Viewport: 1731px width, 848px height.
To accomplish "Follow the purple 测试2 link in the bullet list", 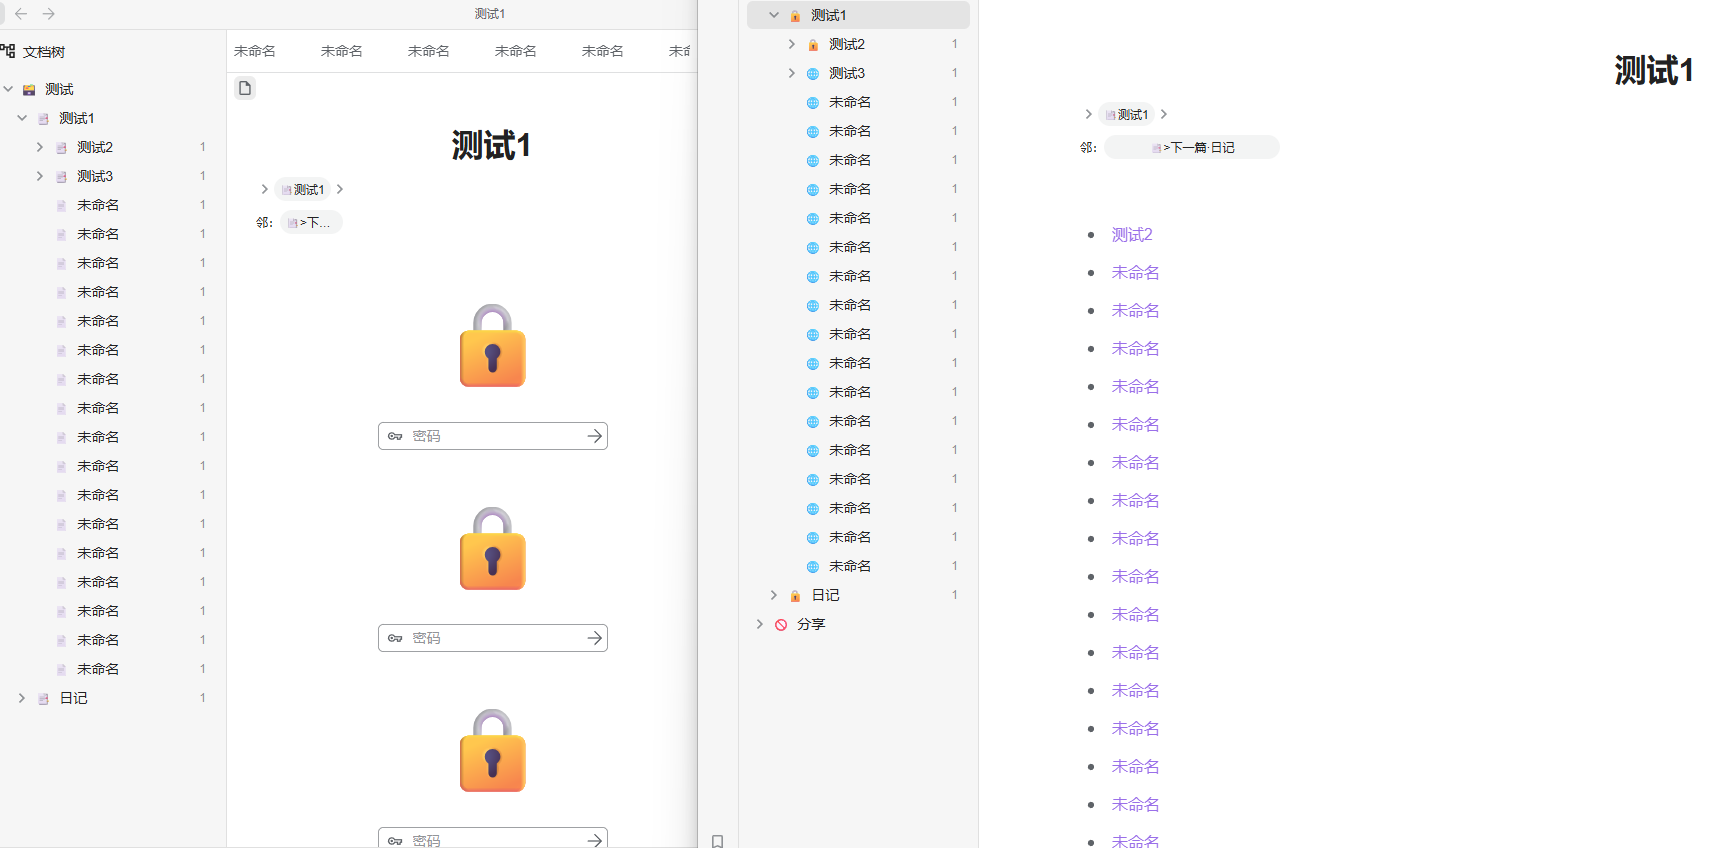I will 1132,235.
